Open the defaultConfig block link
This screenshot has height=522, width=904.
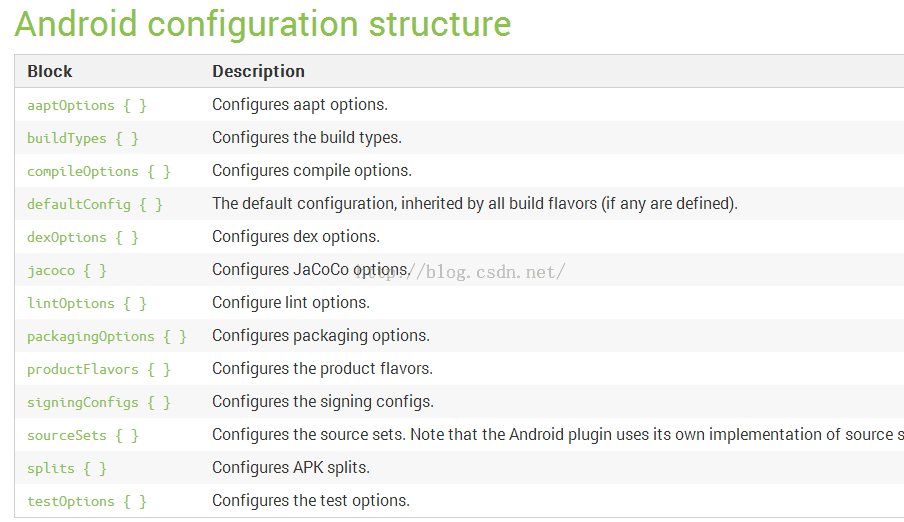click(x=95, y=204)
